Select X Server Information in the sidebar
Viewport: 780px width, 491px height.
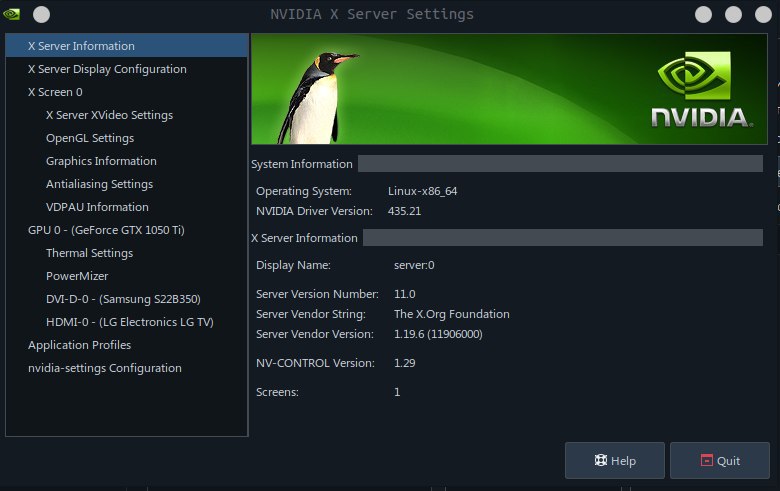[126, 46]
